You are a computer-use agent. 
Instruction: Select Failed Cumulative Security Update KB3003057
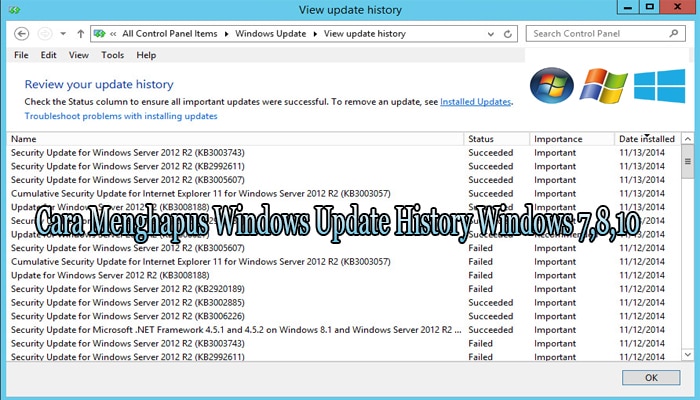coord(344,262)
